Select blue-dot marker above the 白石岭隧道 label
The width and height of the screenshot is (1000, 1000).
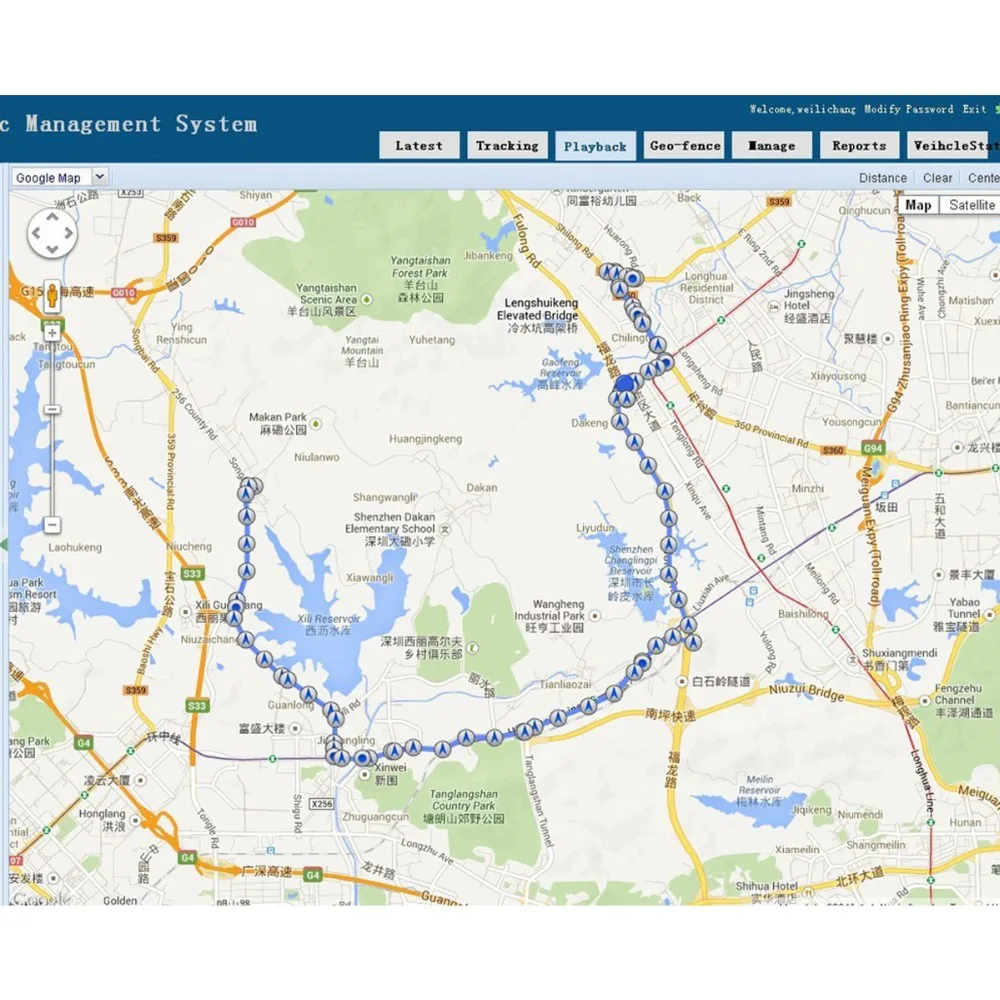(643, 664)
